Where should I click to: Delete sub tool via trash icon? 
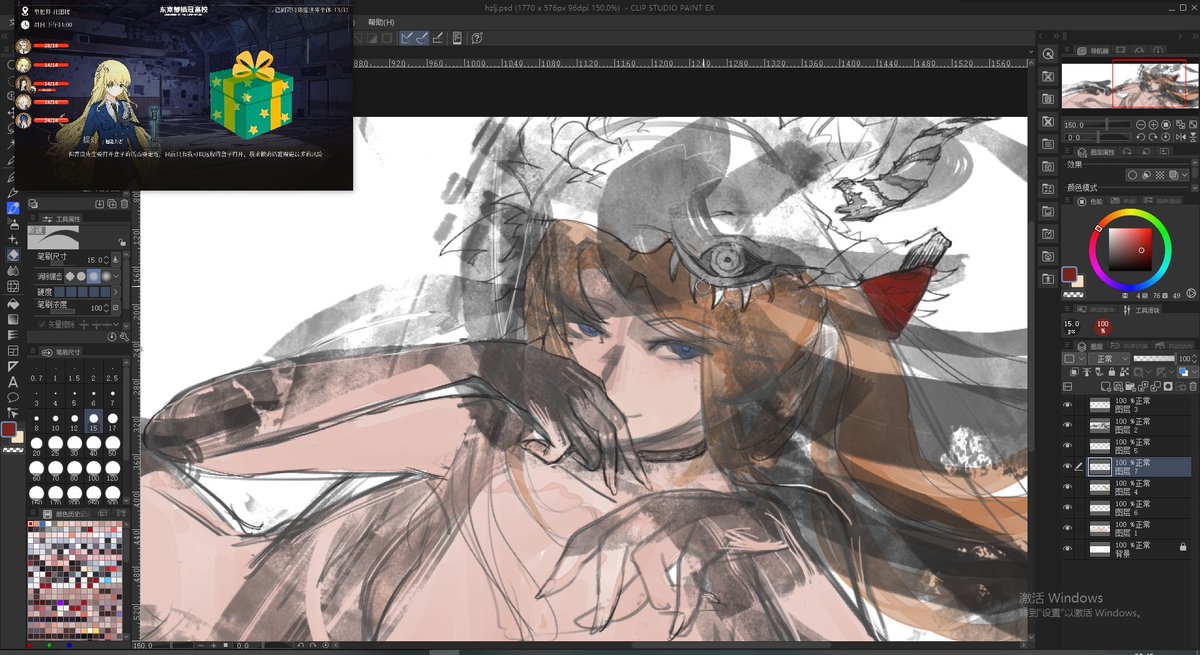click(124, 204)
